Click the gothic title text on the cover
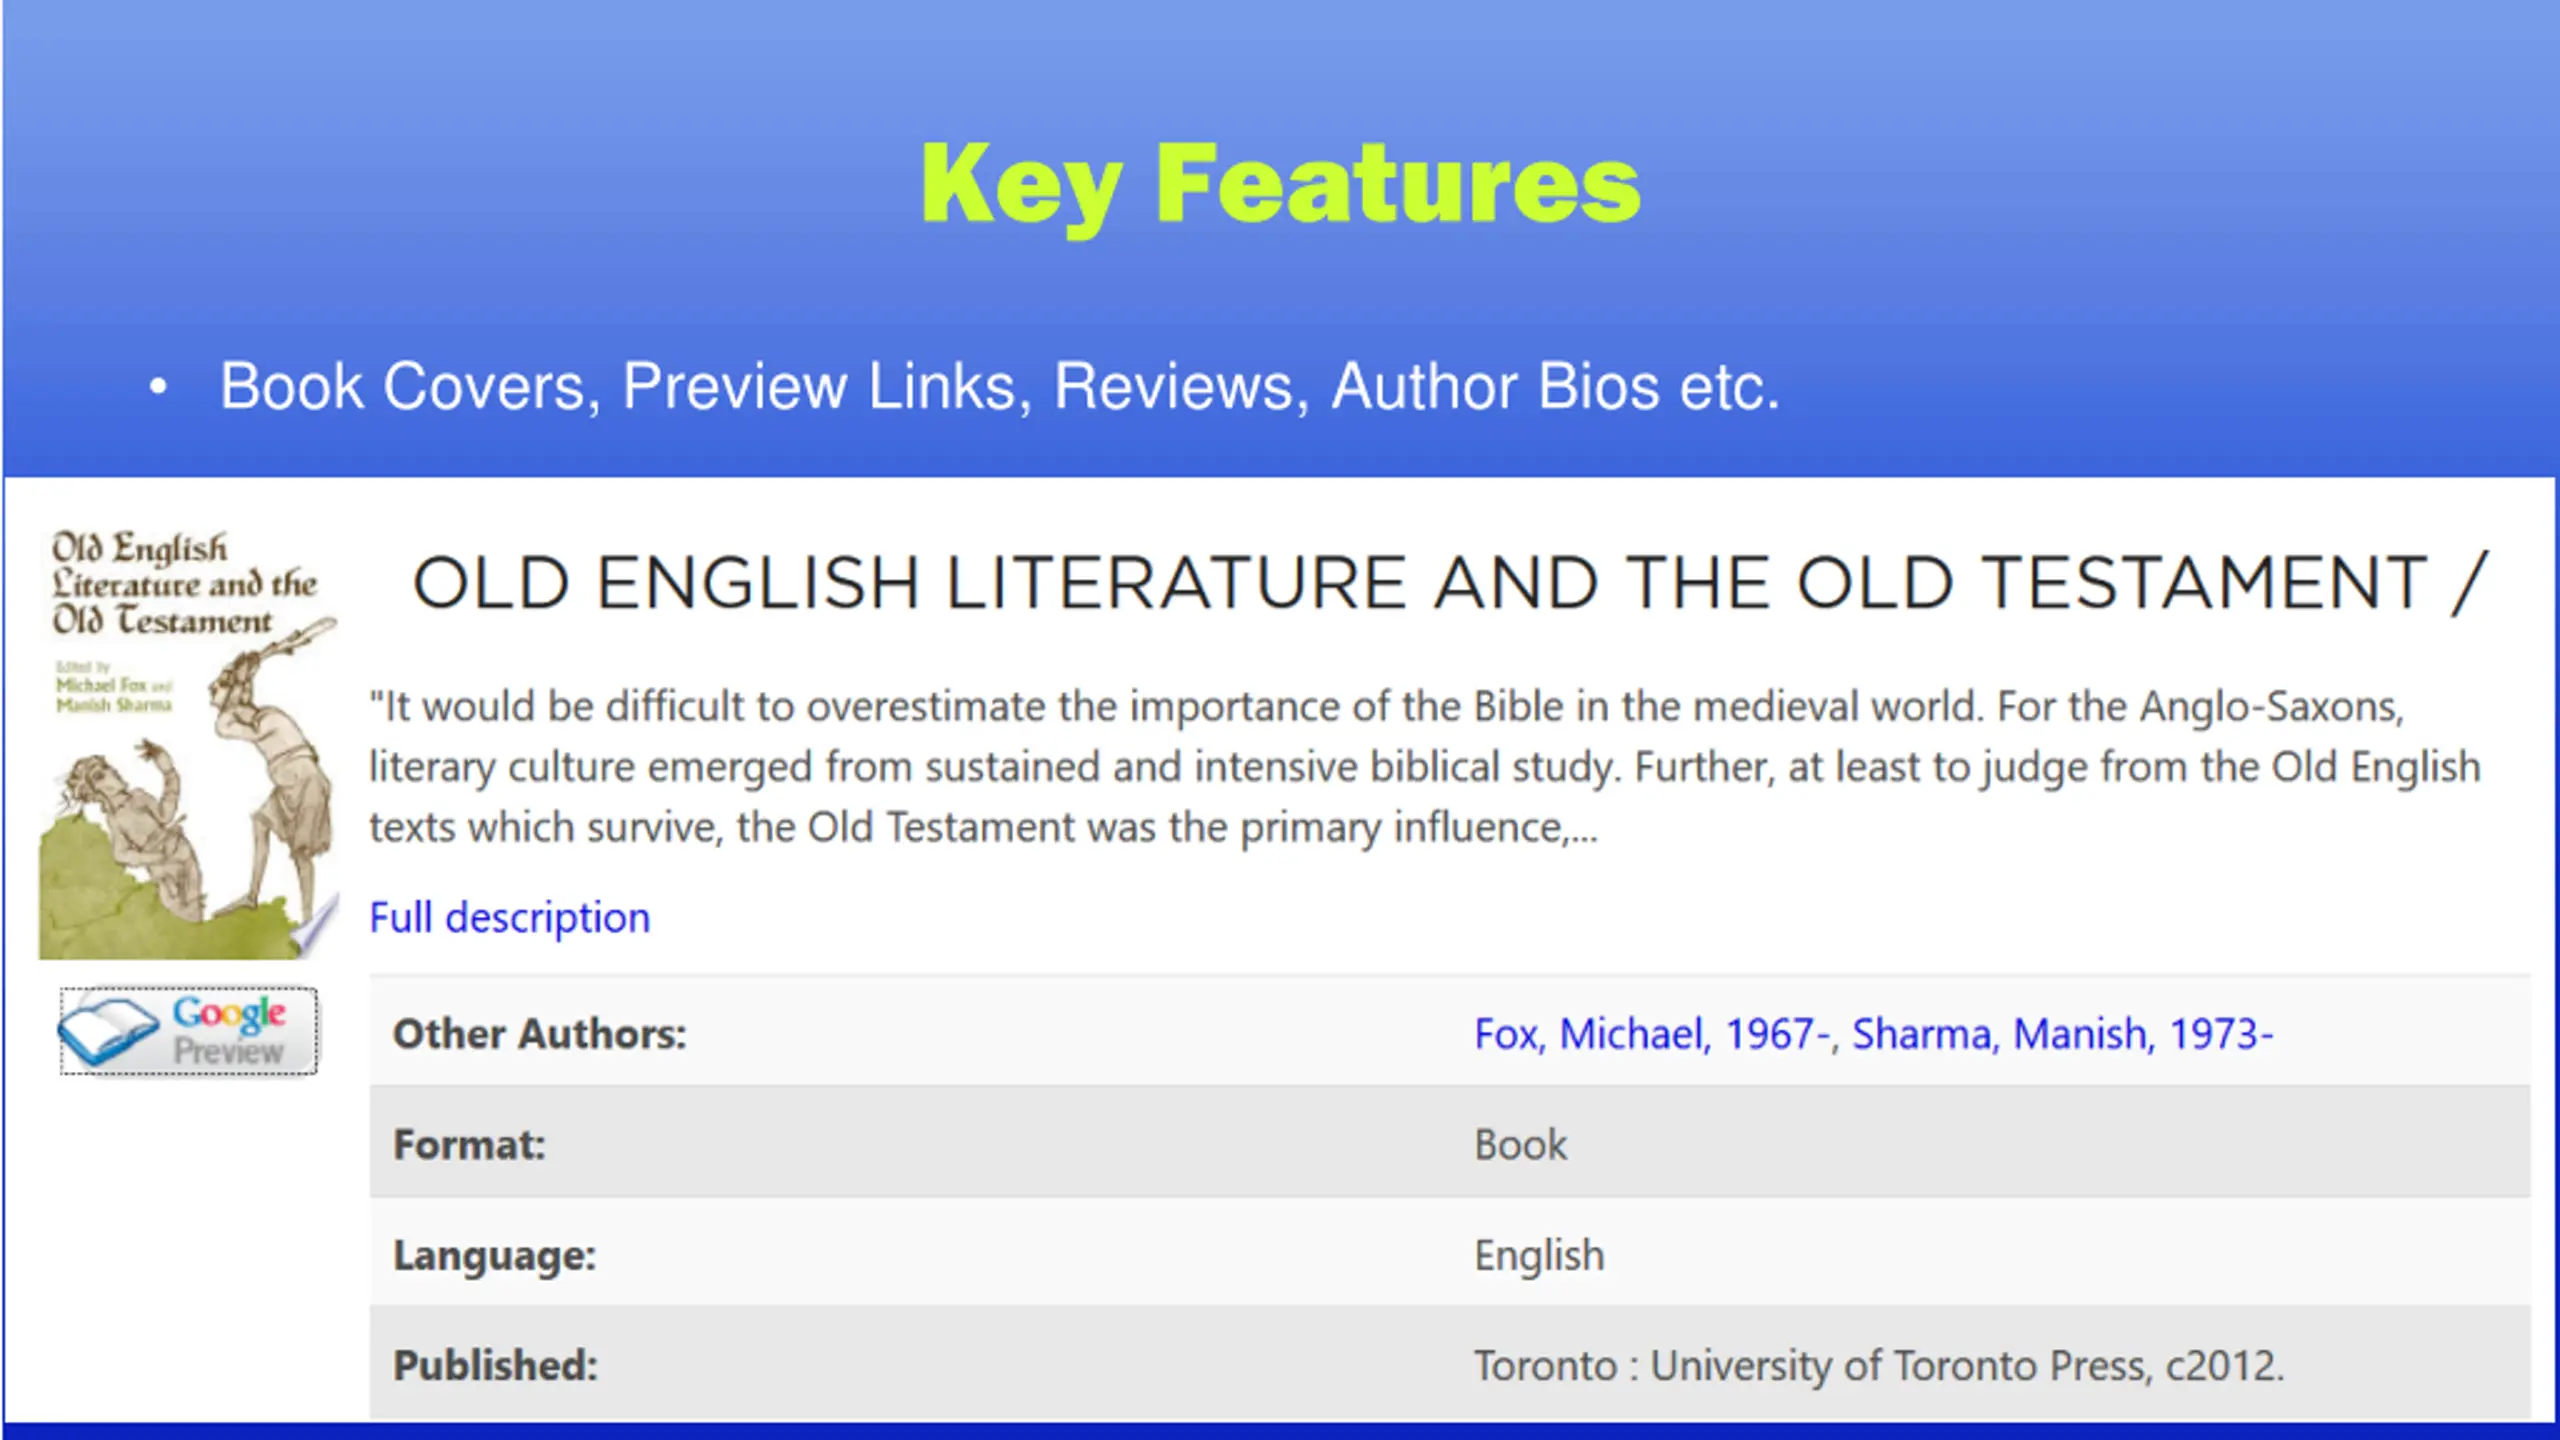This screenshot has width=2560, height=1440. pos(185,584)
